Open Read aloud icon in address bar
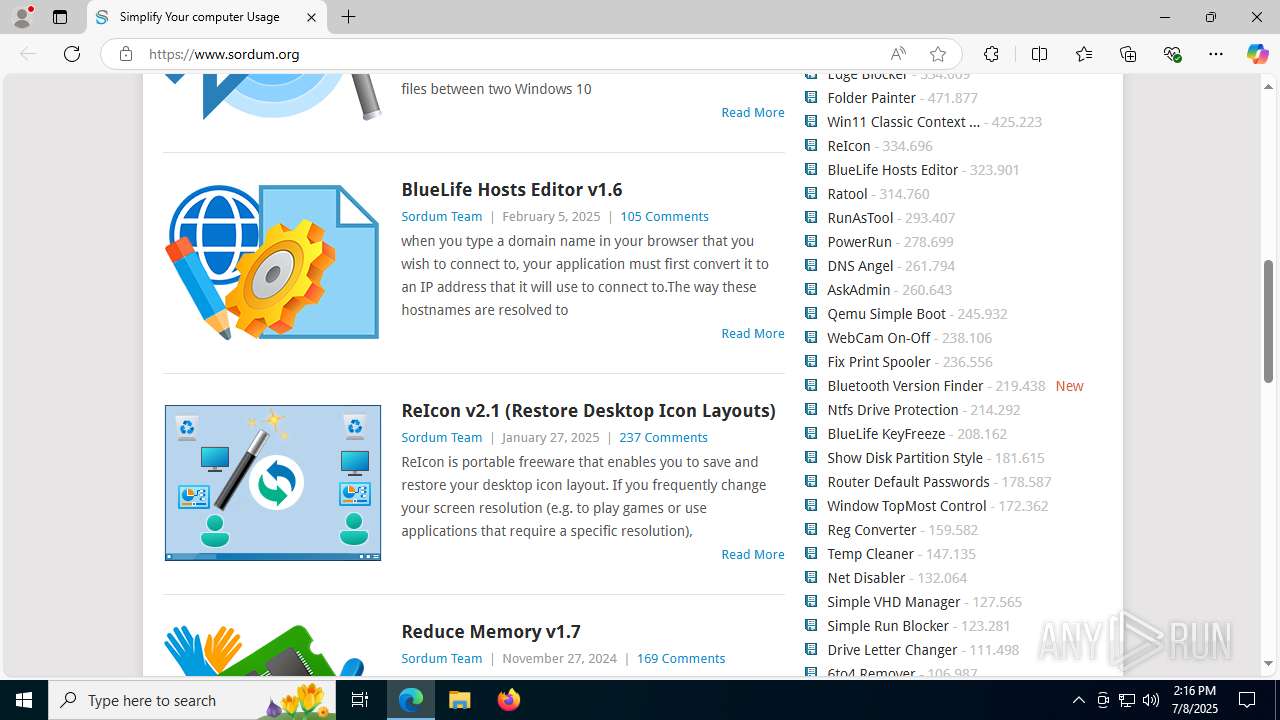Screen dimensions: 1280x720 tap(898, 54)
